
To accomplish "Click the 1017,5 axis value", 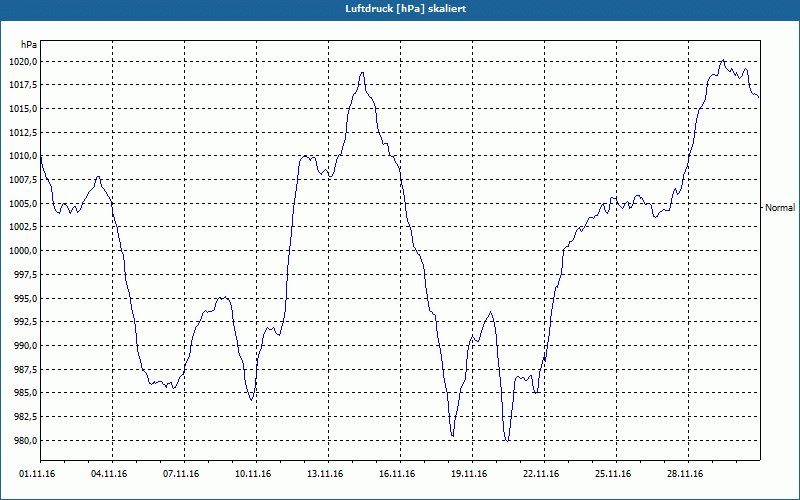I will pyautogui.click(x=22, y=85).
